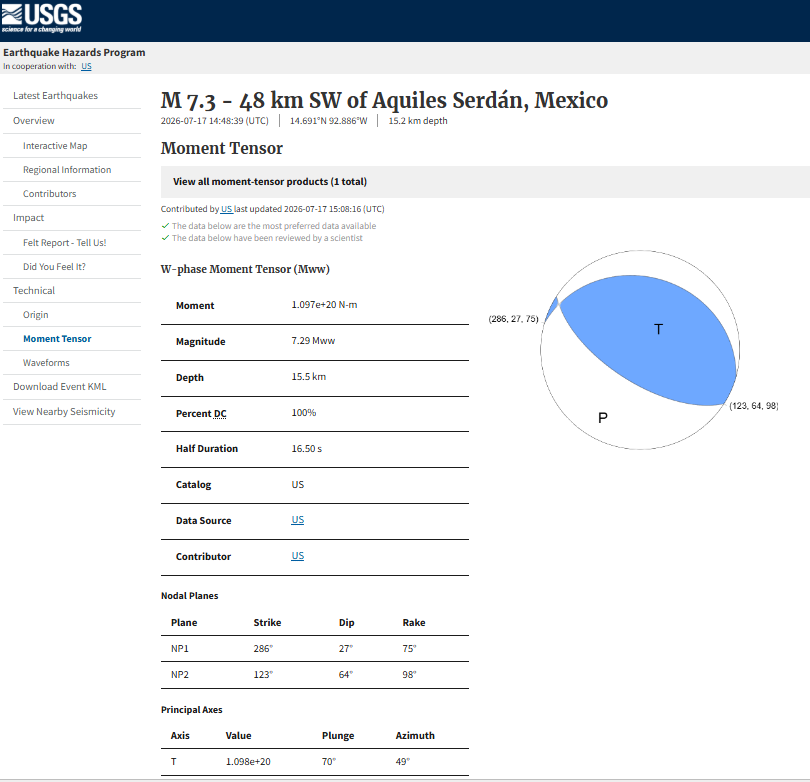Open Felt Report - Tell Us!
Image resolution: width=810 pixels, height=782 pixels.
pyautogui.click(x=65, y=242)
